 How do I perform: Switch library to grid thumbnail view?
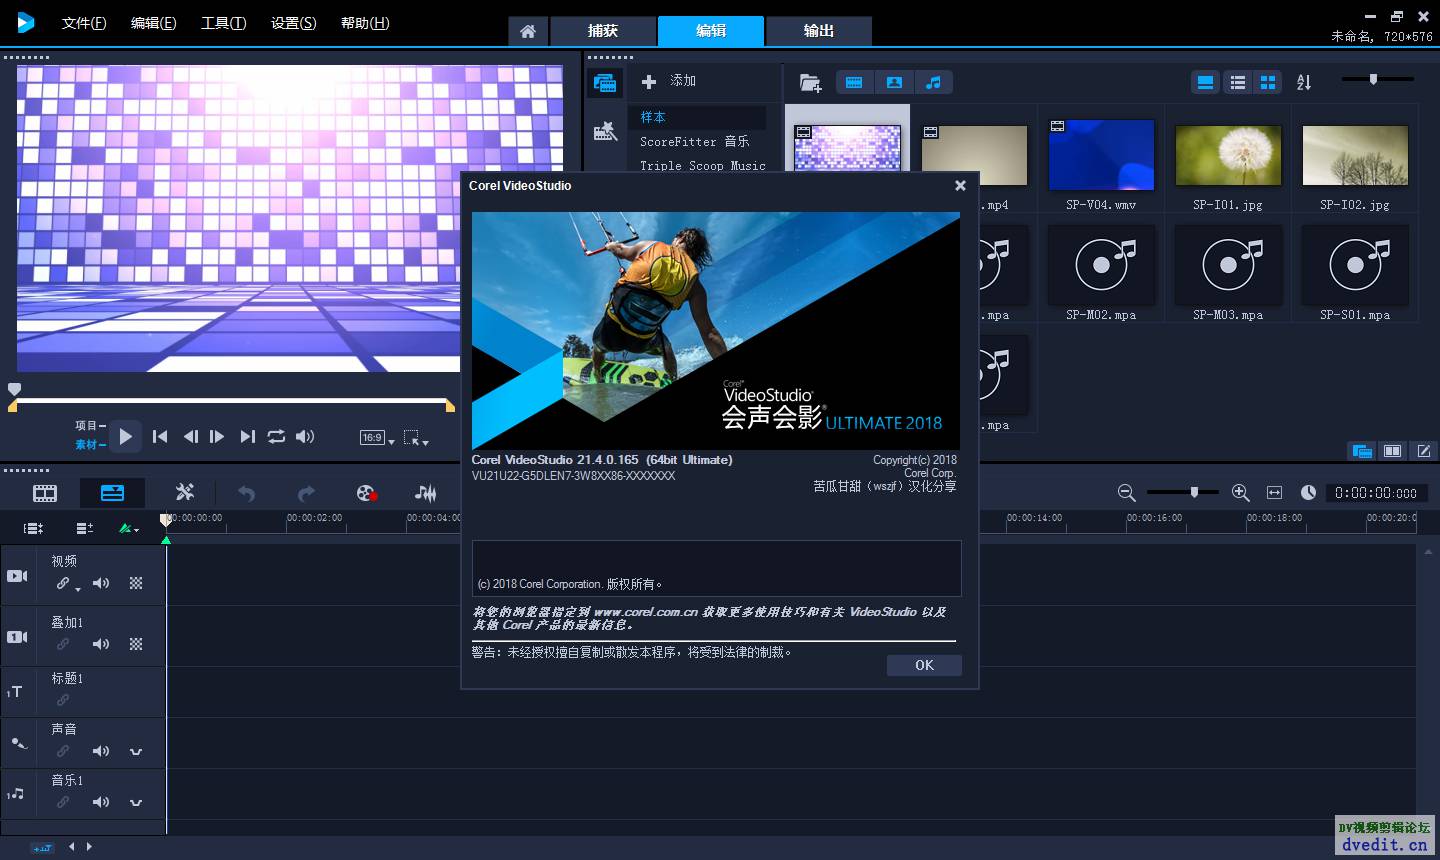click(x=1268, y=83)
